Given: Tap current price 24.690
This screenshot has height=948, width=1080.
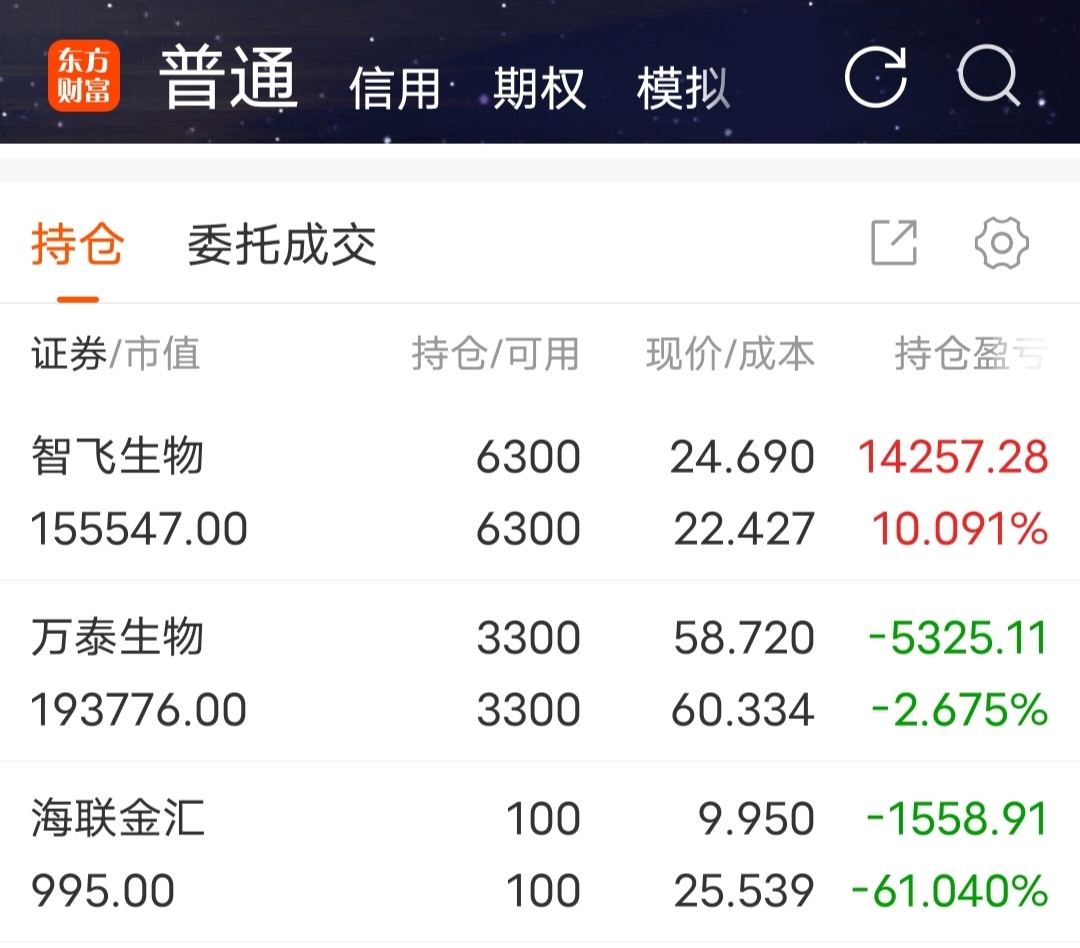Looking at the screenshot, I should [x=742, y=457].
